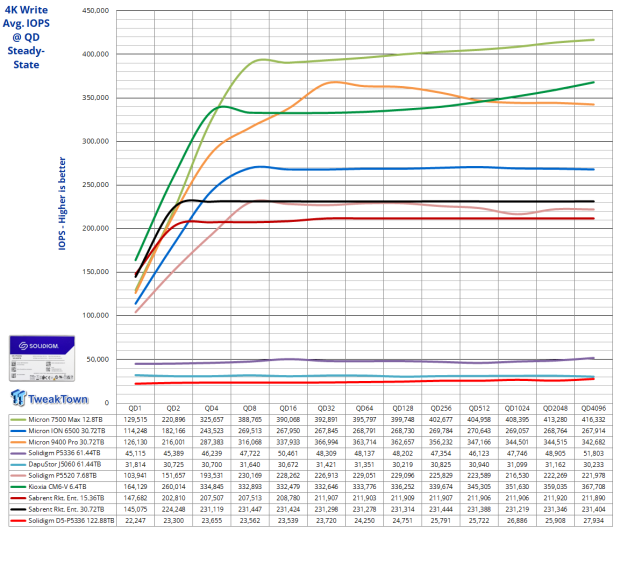This screenshot has height=568, width=620.
Task: Click the 270,643 cell in the QD512 column
Action: click(x=479, y=431)
